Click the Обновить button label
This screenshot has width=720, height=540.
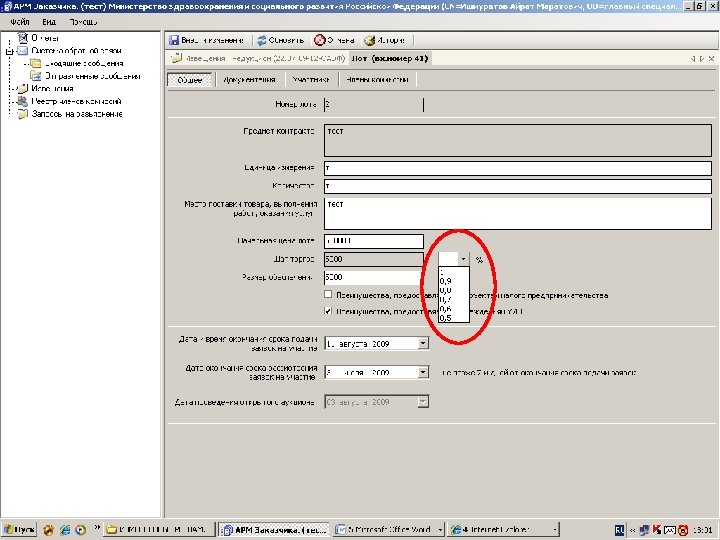click(287, 40)
